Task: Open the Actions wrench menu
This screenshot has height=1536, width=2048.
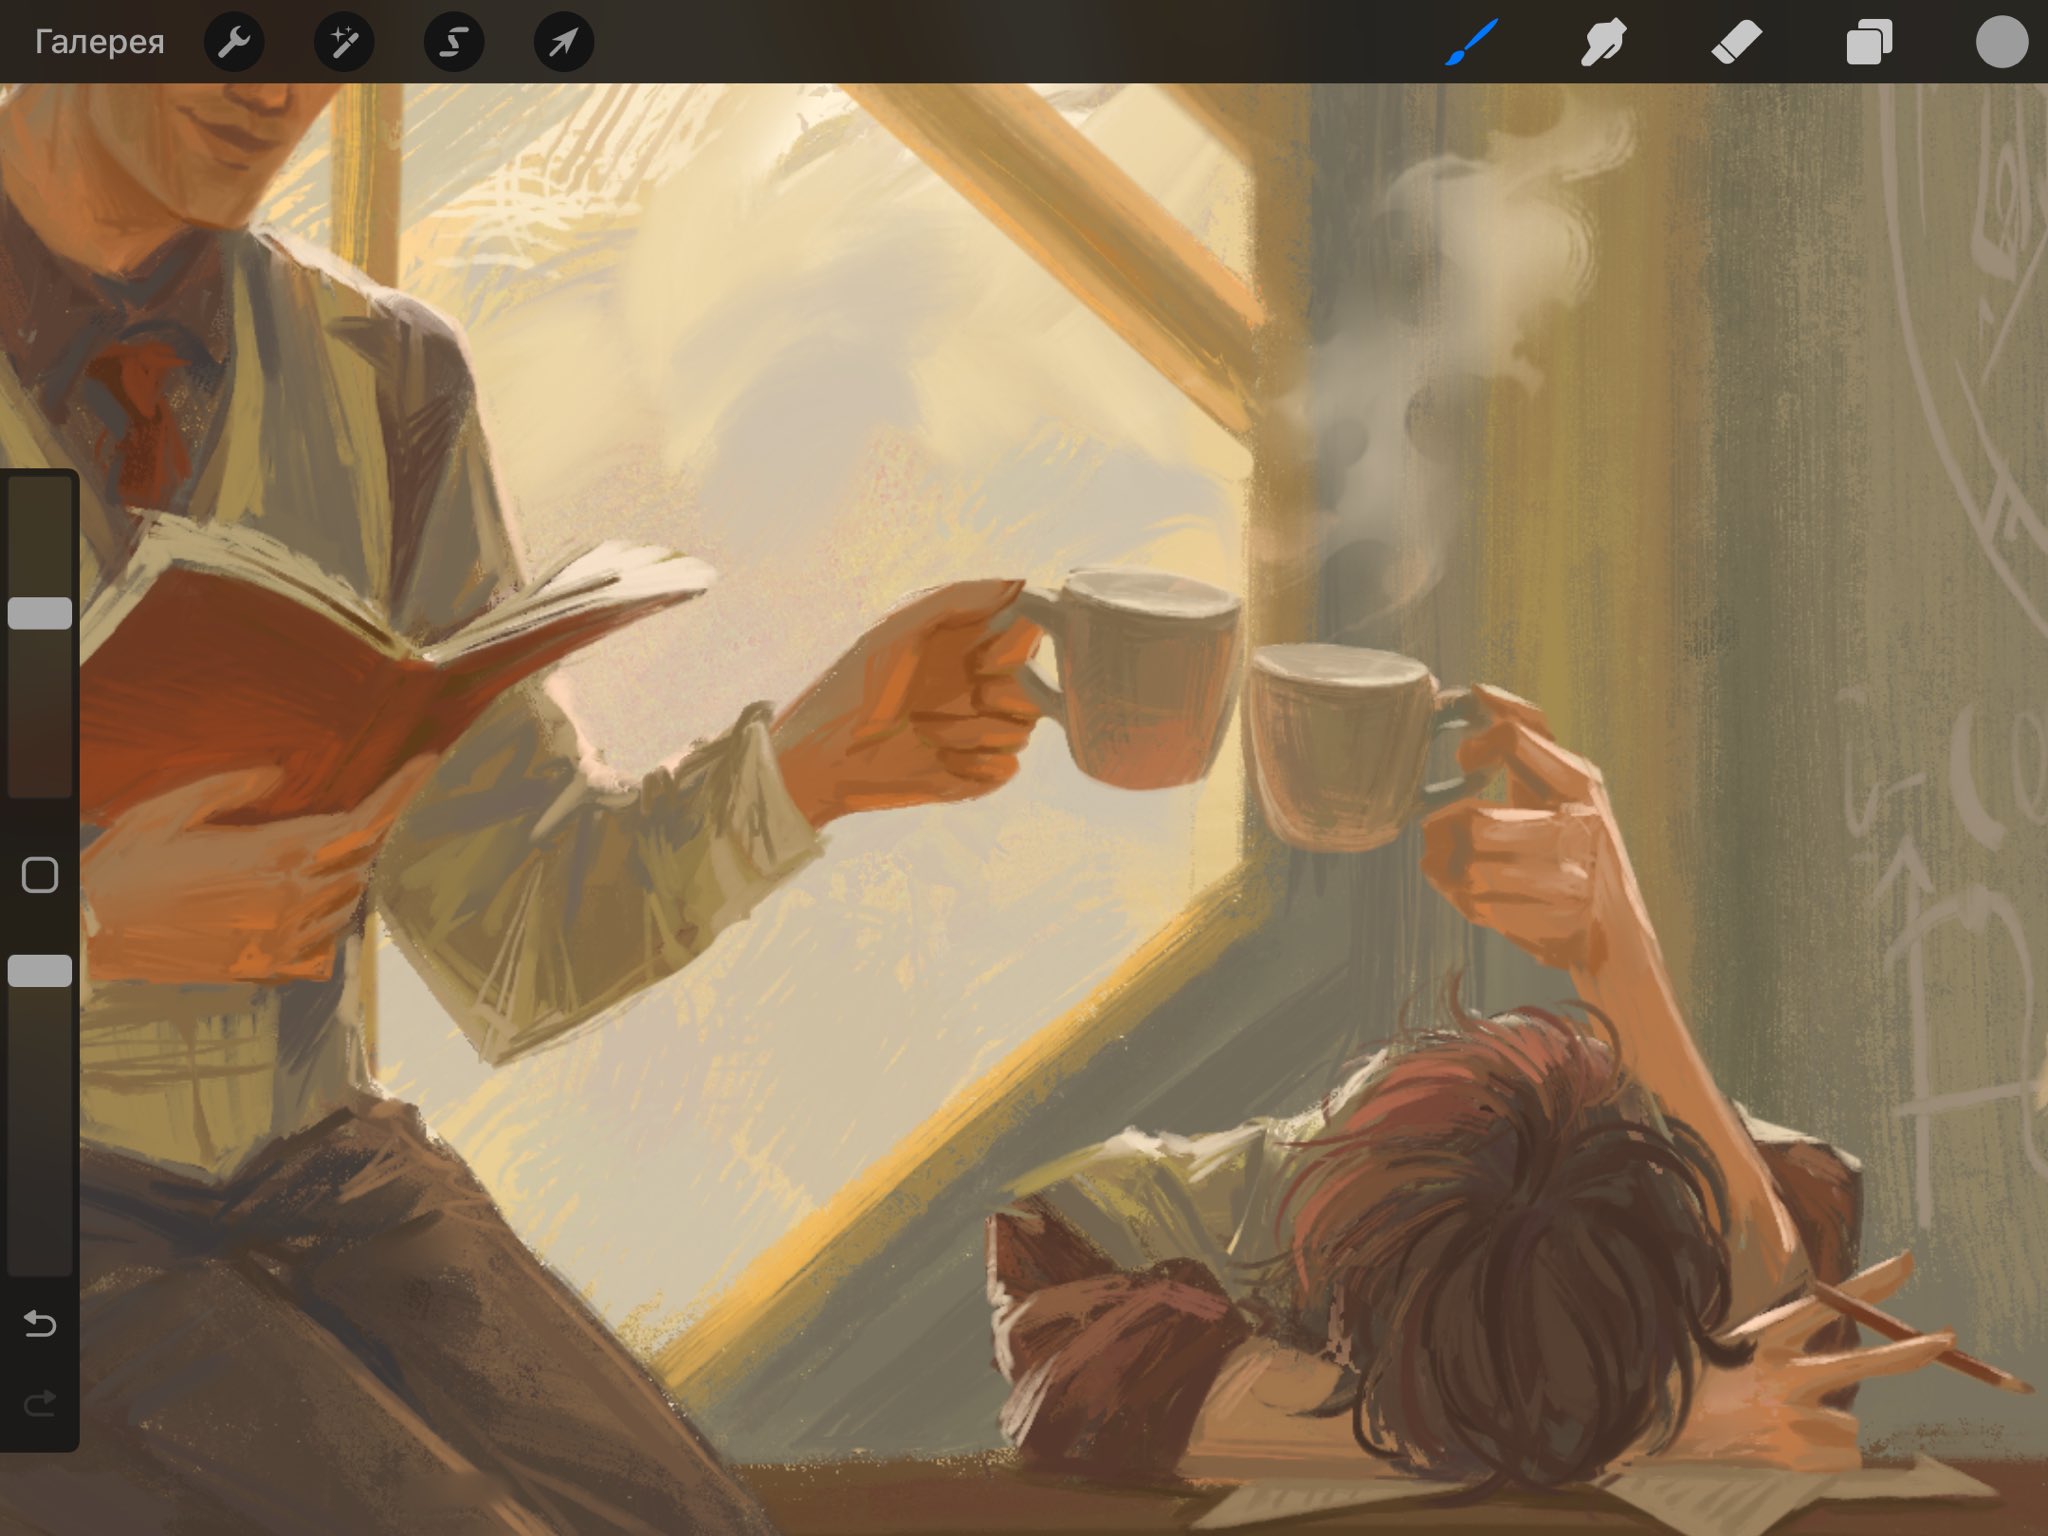Action: click(x=234, y=42)
